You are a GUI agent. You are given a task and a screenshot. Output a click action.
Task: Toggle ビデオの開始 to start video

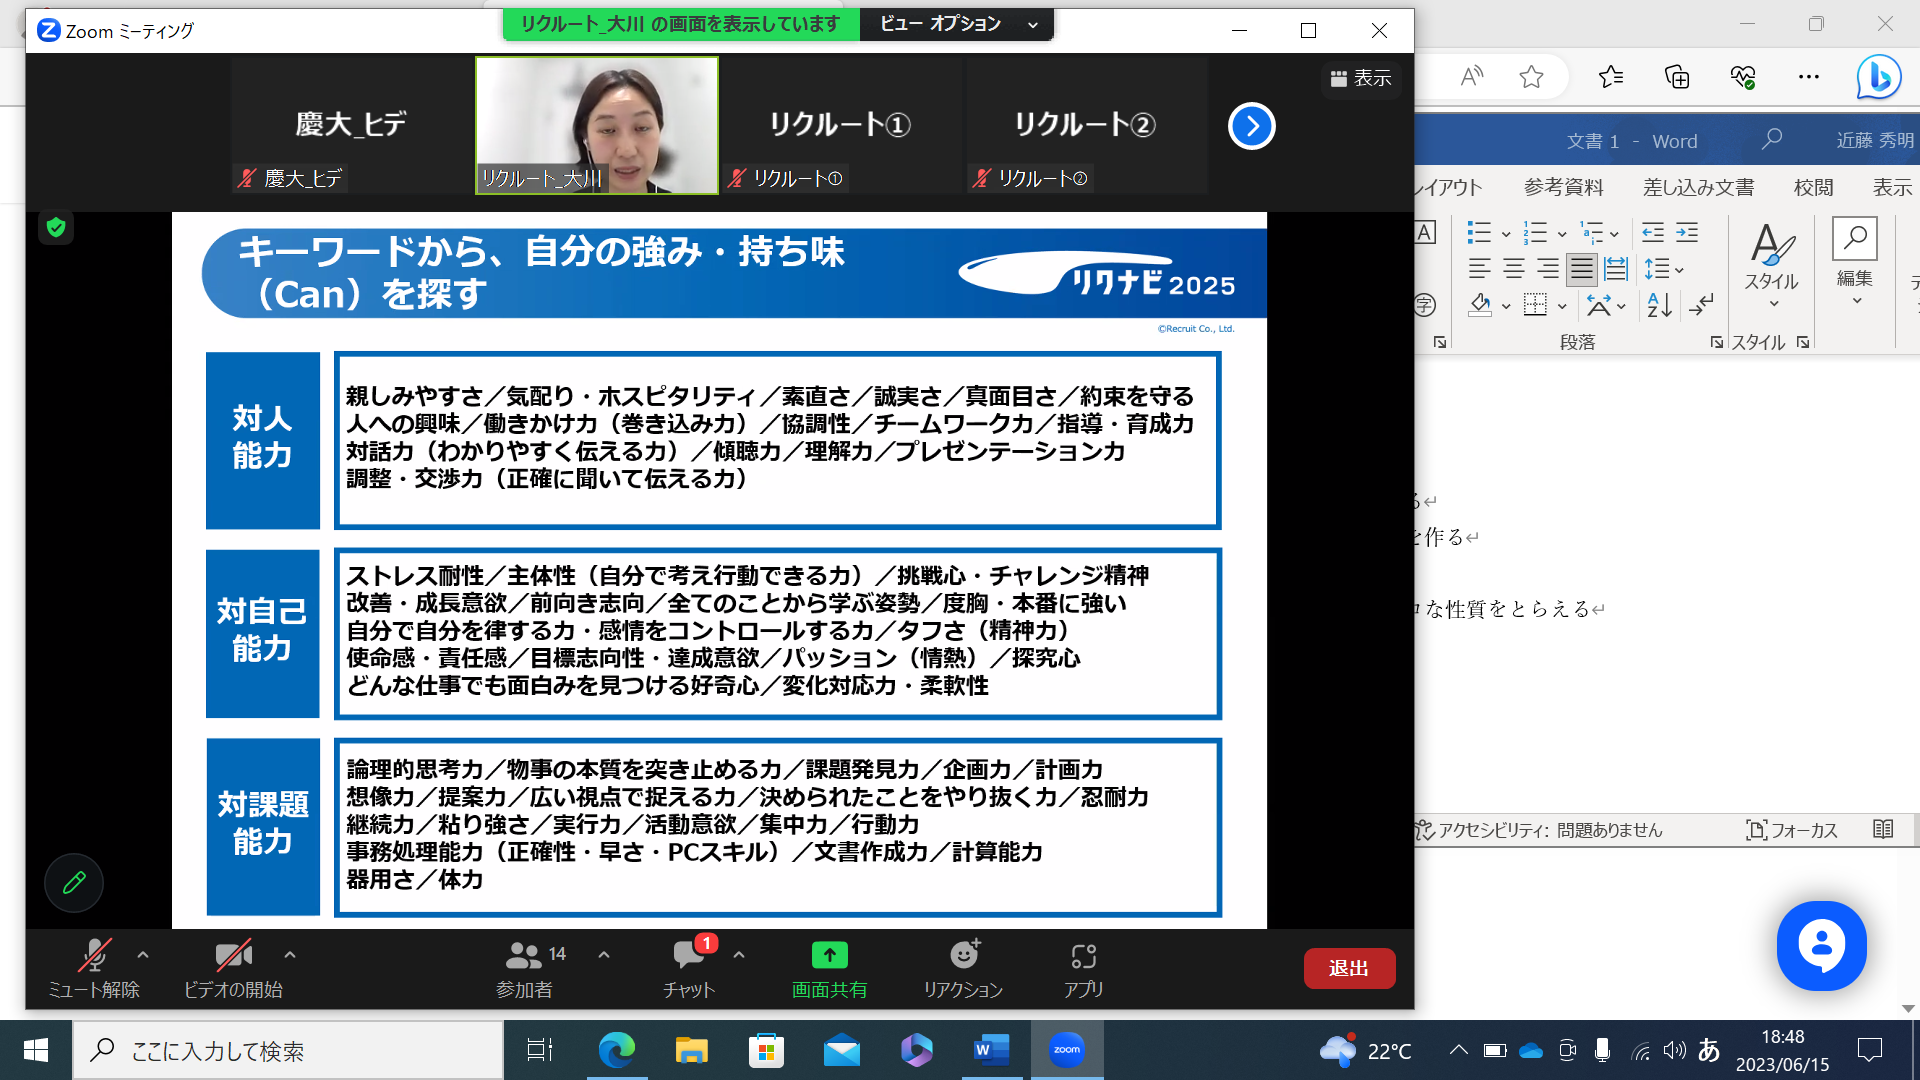click(233, 968)
